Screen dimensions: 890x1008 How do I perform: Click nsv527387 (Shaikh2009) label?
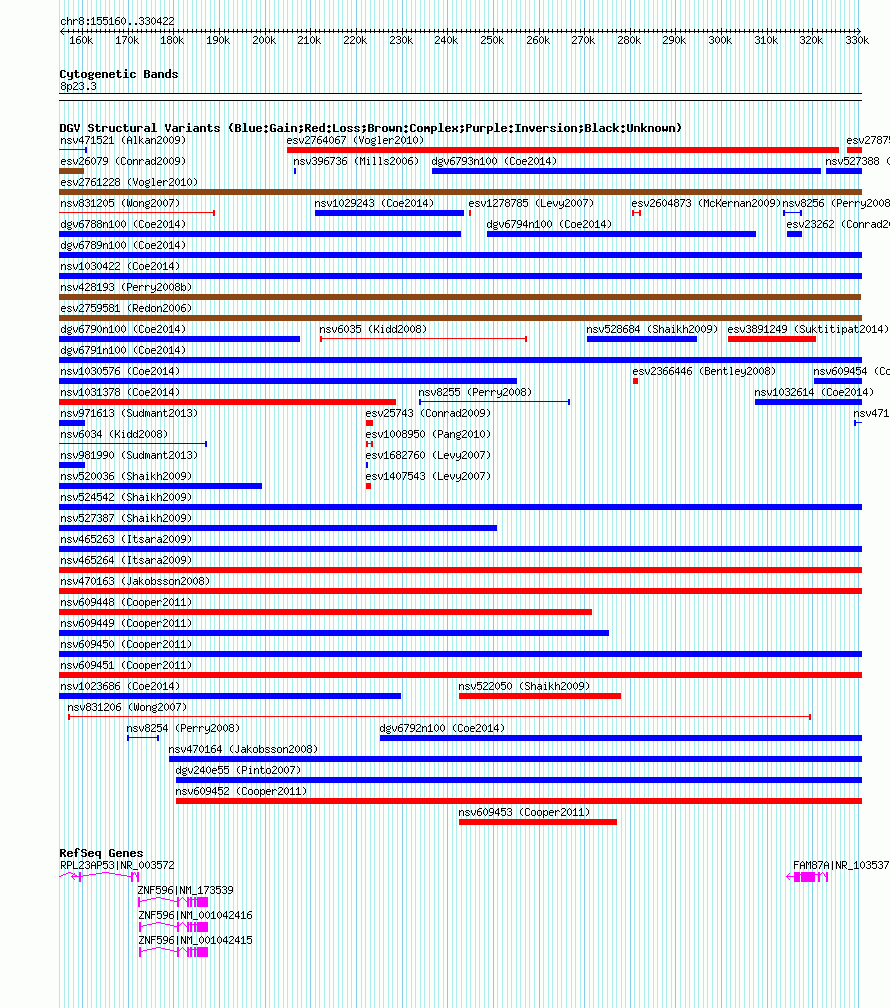pyautogui.click(x=126, y=518)
